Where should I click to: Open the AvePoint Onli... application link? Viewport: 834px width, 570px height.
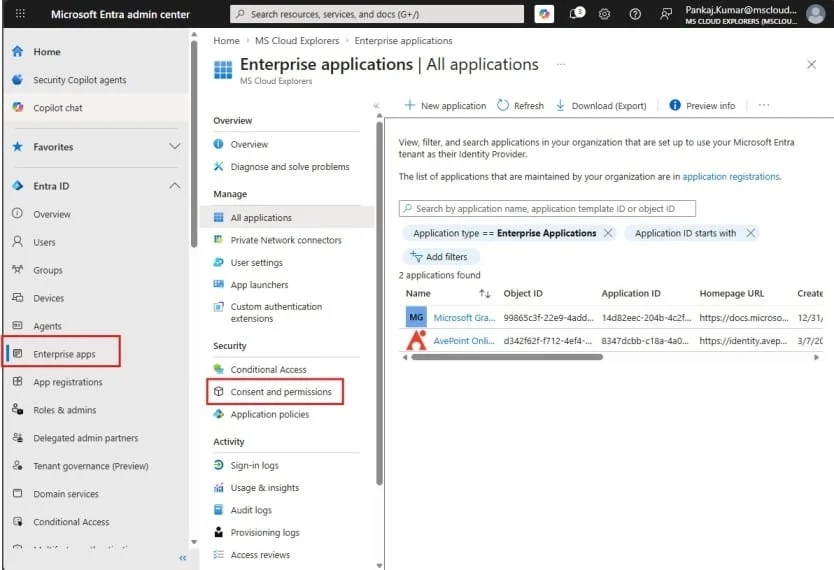pyautogui.click(x=464, y=341)
